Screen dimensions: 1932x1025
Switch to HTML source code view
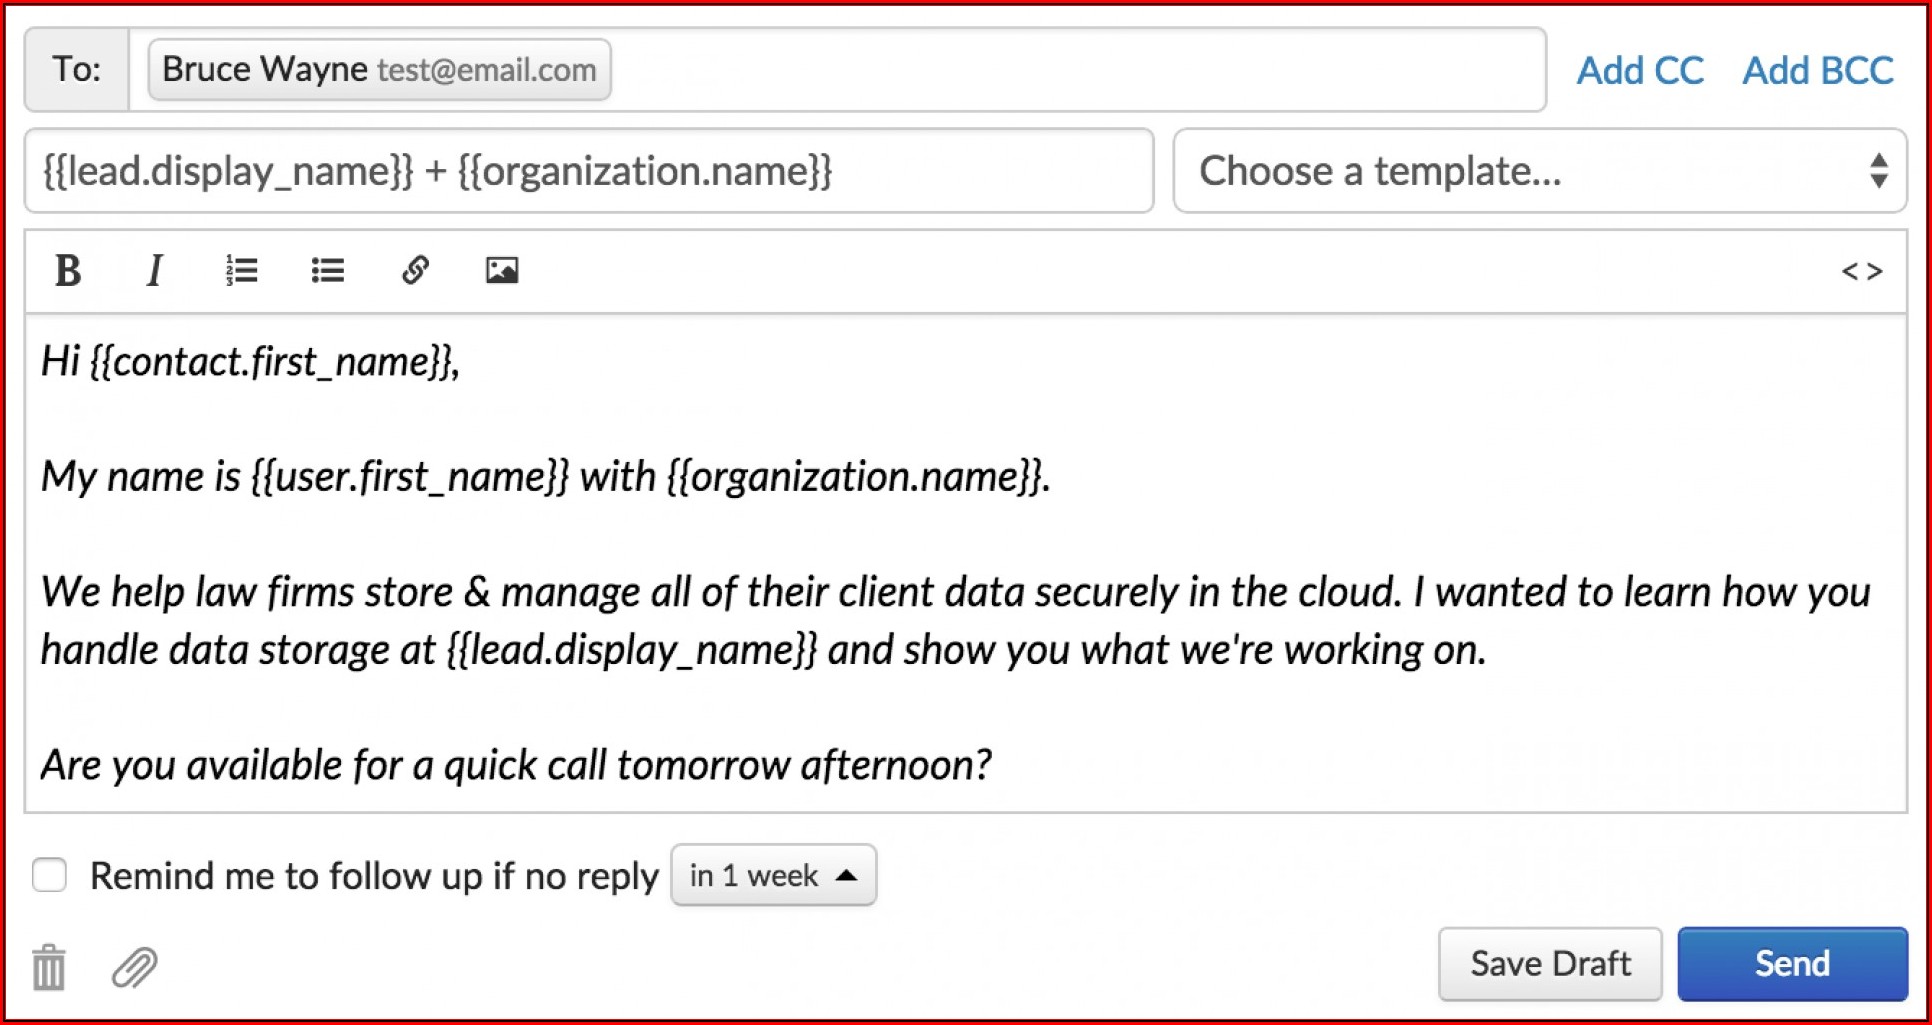click(1861, 271)
